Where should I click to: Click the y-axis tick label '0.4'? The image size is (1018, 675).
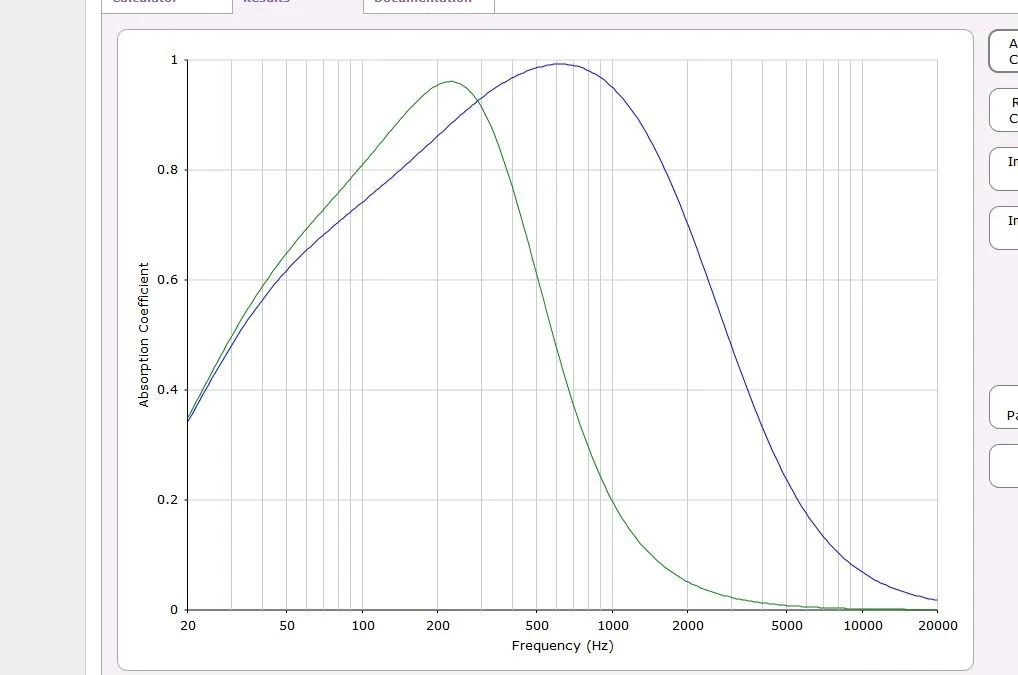(168, 390)
